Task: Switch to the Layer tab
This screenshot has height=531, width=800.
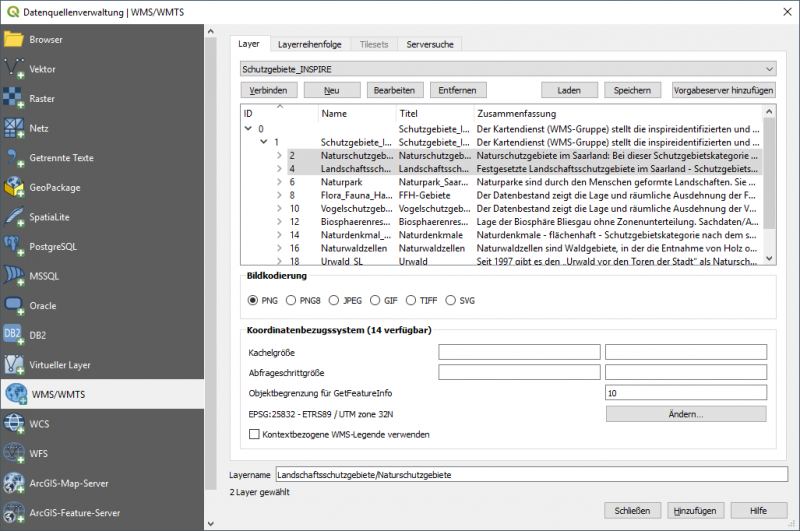Action: pos(249,44)
